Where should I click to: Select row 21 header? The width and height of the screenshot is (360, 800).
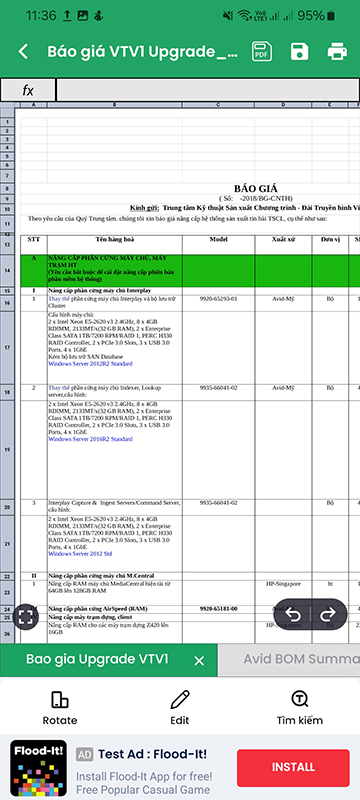7,544
